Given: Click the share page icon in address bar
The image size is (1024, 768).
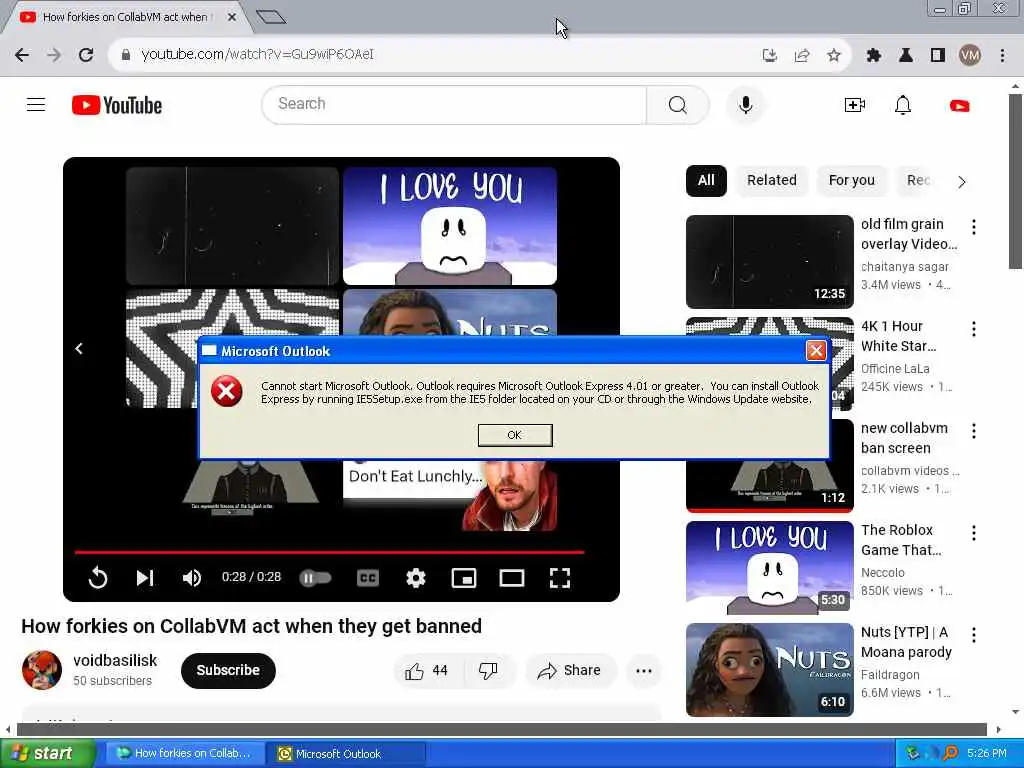Looking at the screenshot, I should coord(802,56).
